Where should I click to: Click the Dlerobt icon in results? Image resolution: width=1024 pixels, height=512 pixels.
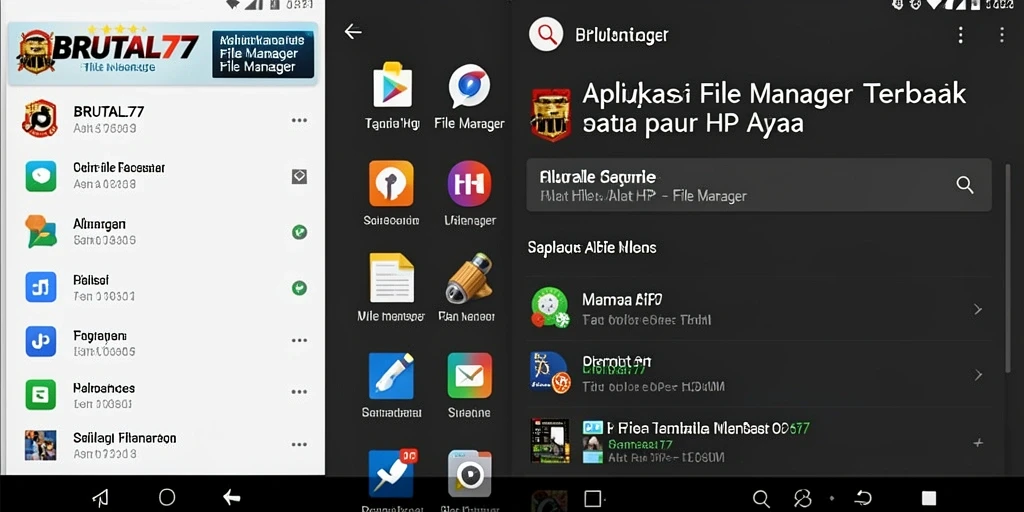pos(550,372)
